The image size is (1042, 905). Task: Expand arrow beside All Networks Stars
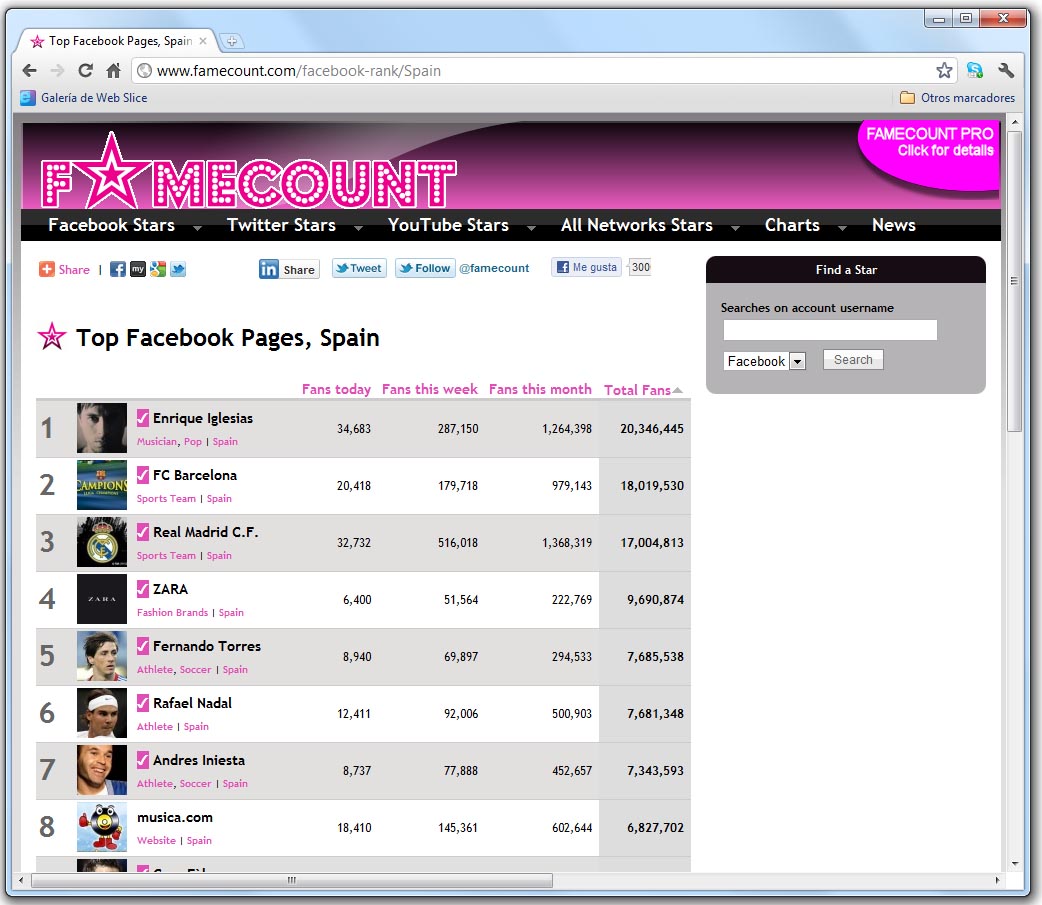[x=735, y=228]
